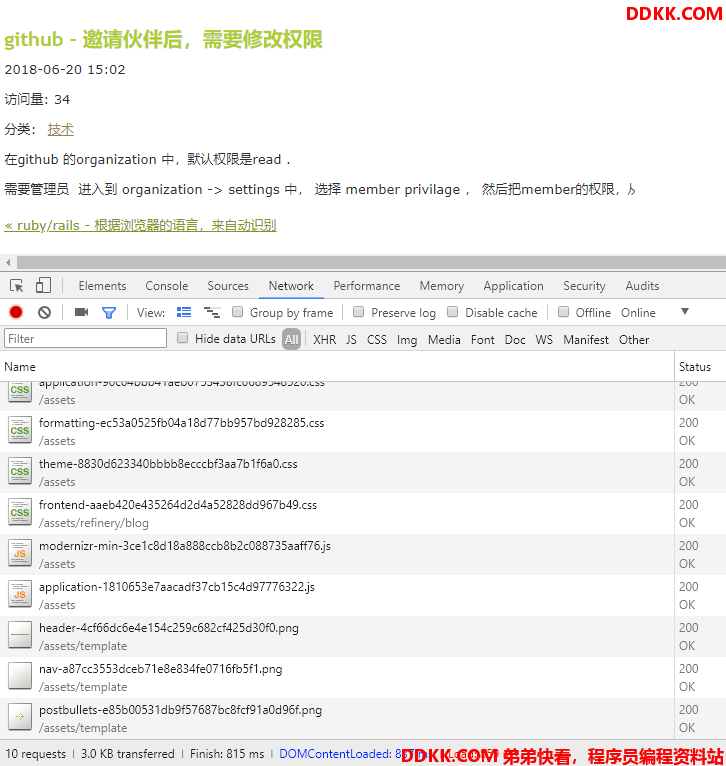Click the page horizontal scrollbar track
Viewport: 726px width, 766px height.
click(371, 262)
